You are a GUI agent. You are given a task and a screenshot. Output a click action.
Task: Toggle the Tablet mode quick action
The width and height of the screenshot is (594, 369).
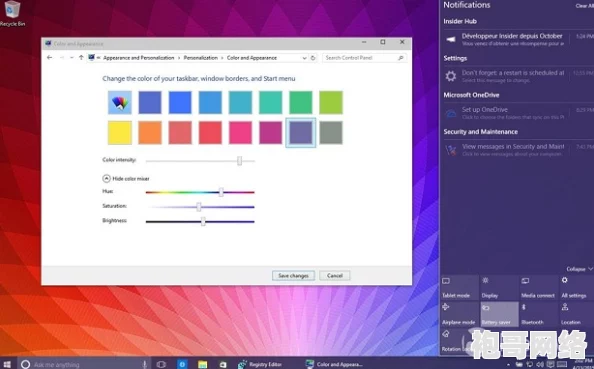coord(459,288)
